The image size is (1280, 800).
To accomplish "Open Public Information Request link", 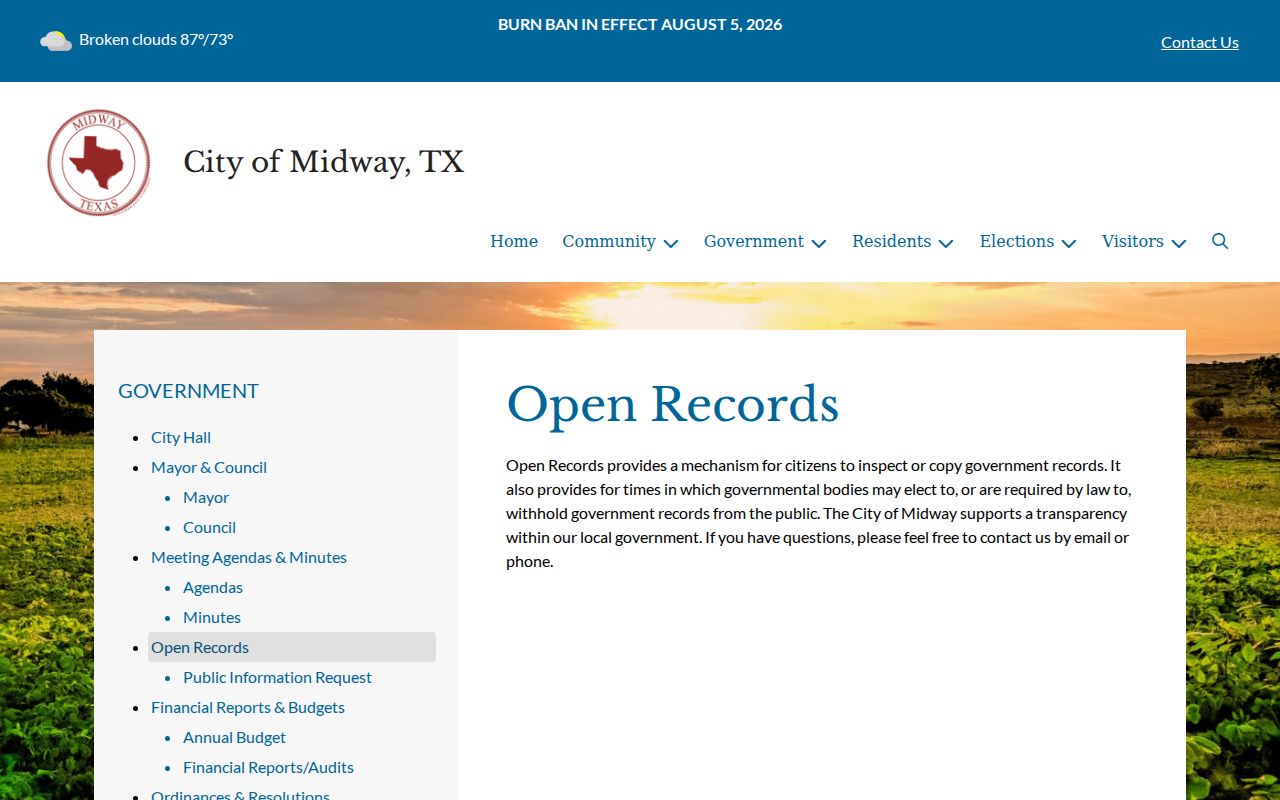I will coord(277,677).
